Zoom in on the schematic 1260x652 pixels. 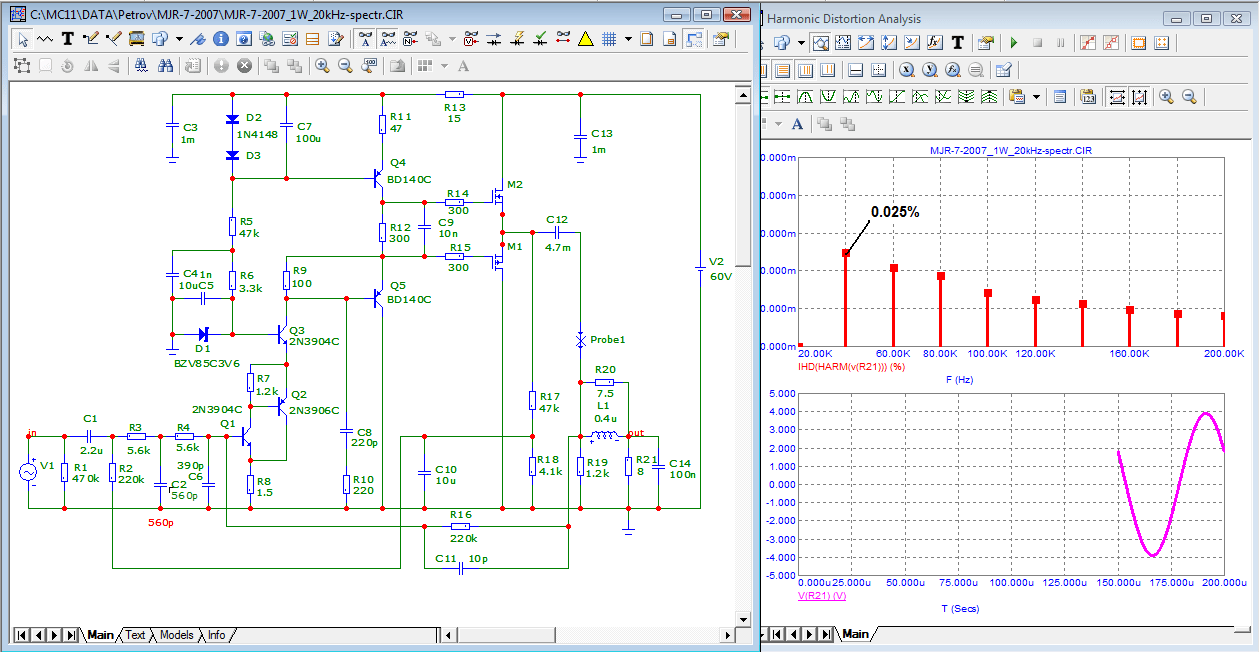click(x=322, y=66)
